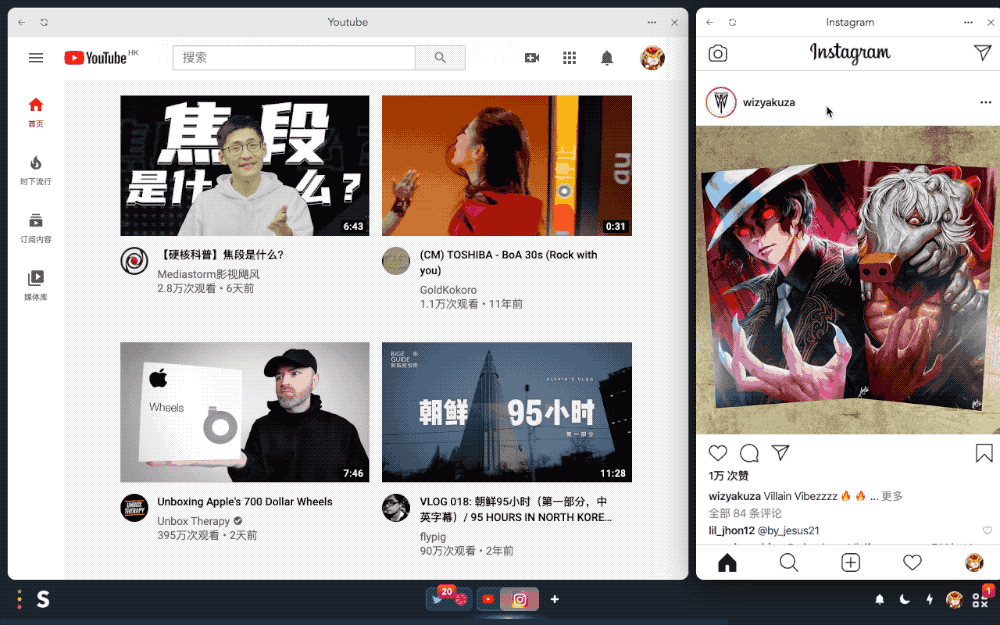
Task: Open Instagram search tab
Action: click(789, 562)
